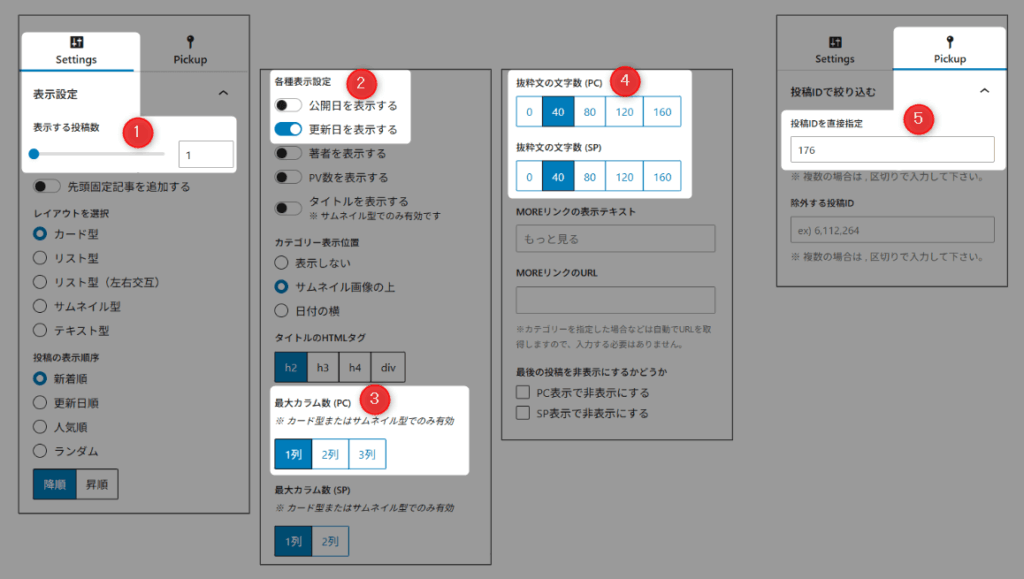This screenshot has width=1024, height=579.
Task: Set SP excerpt length to 0
Action: [529, 176]
